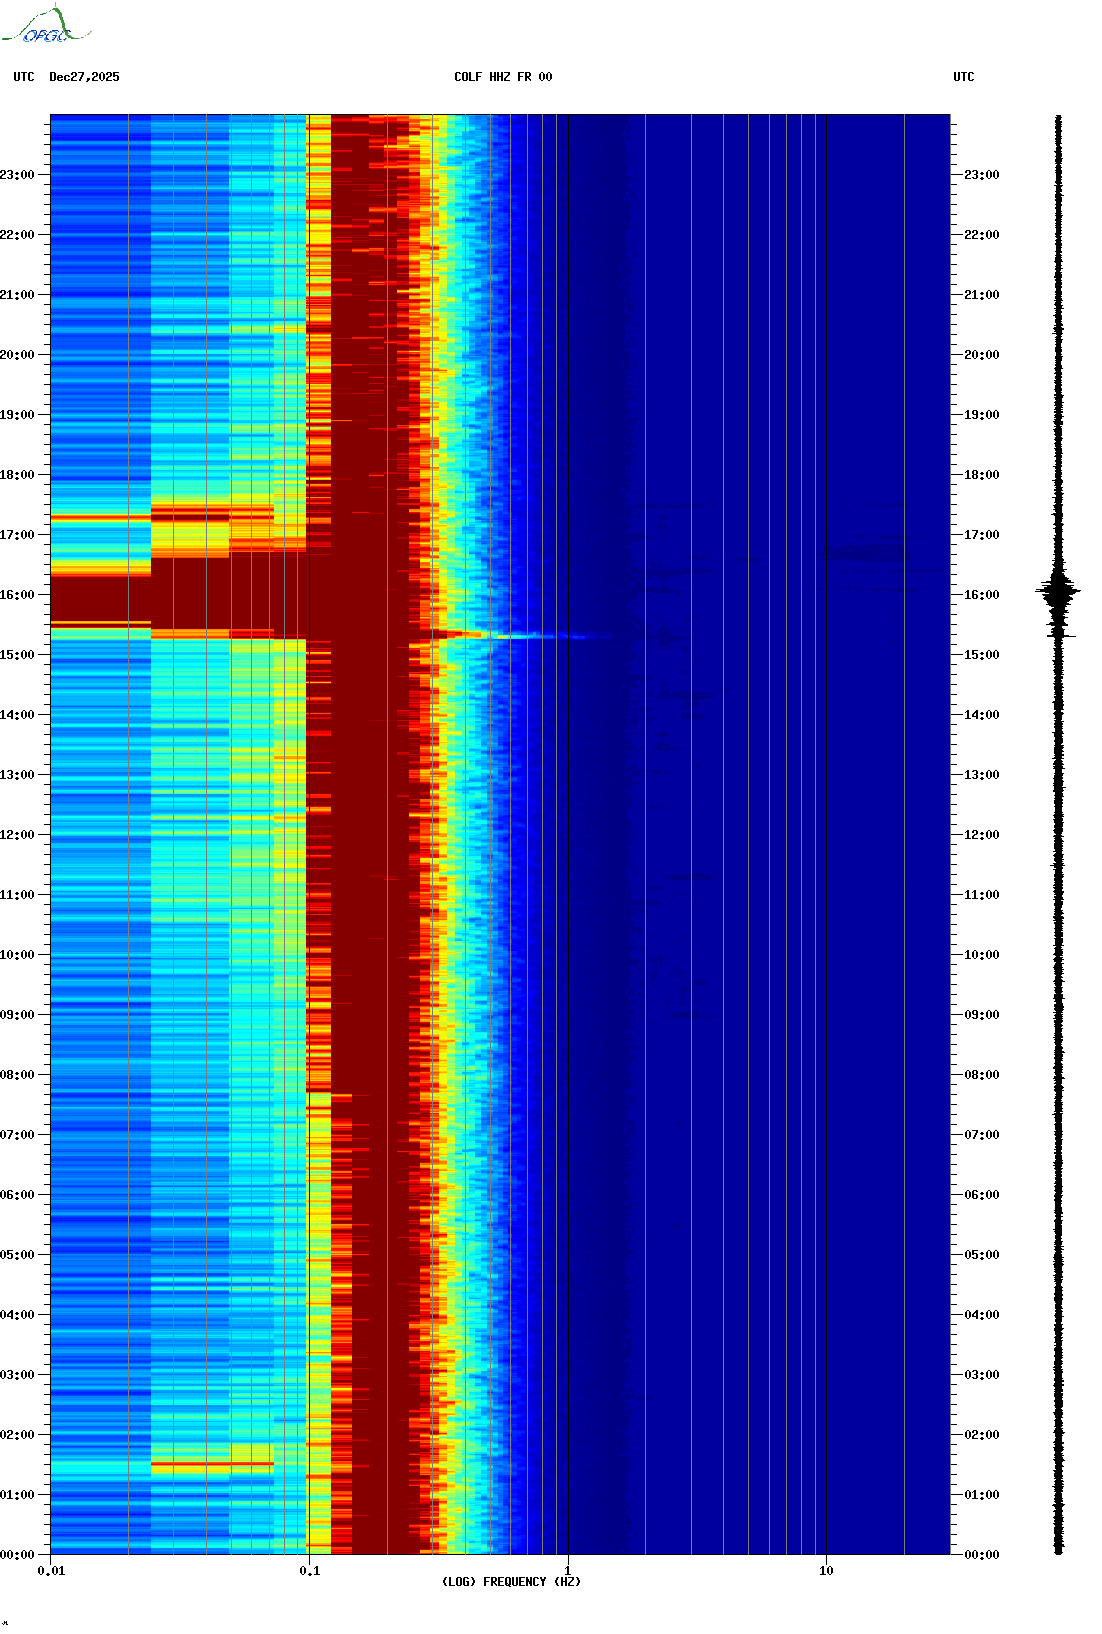
Task: Click the OGS logo in the top-left corner
Action: 45,26
